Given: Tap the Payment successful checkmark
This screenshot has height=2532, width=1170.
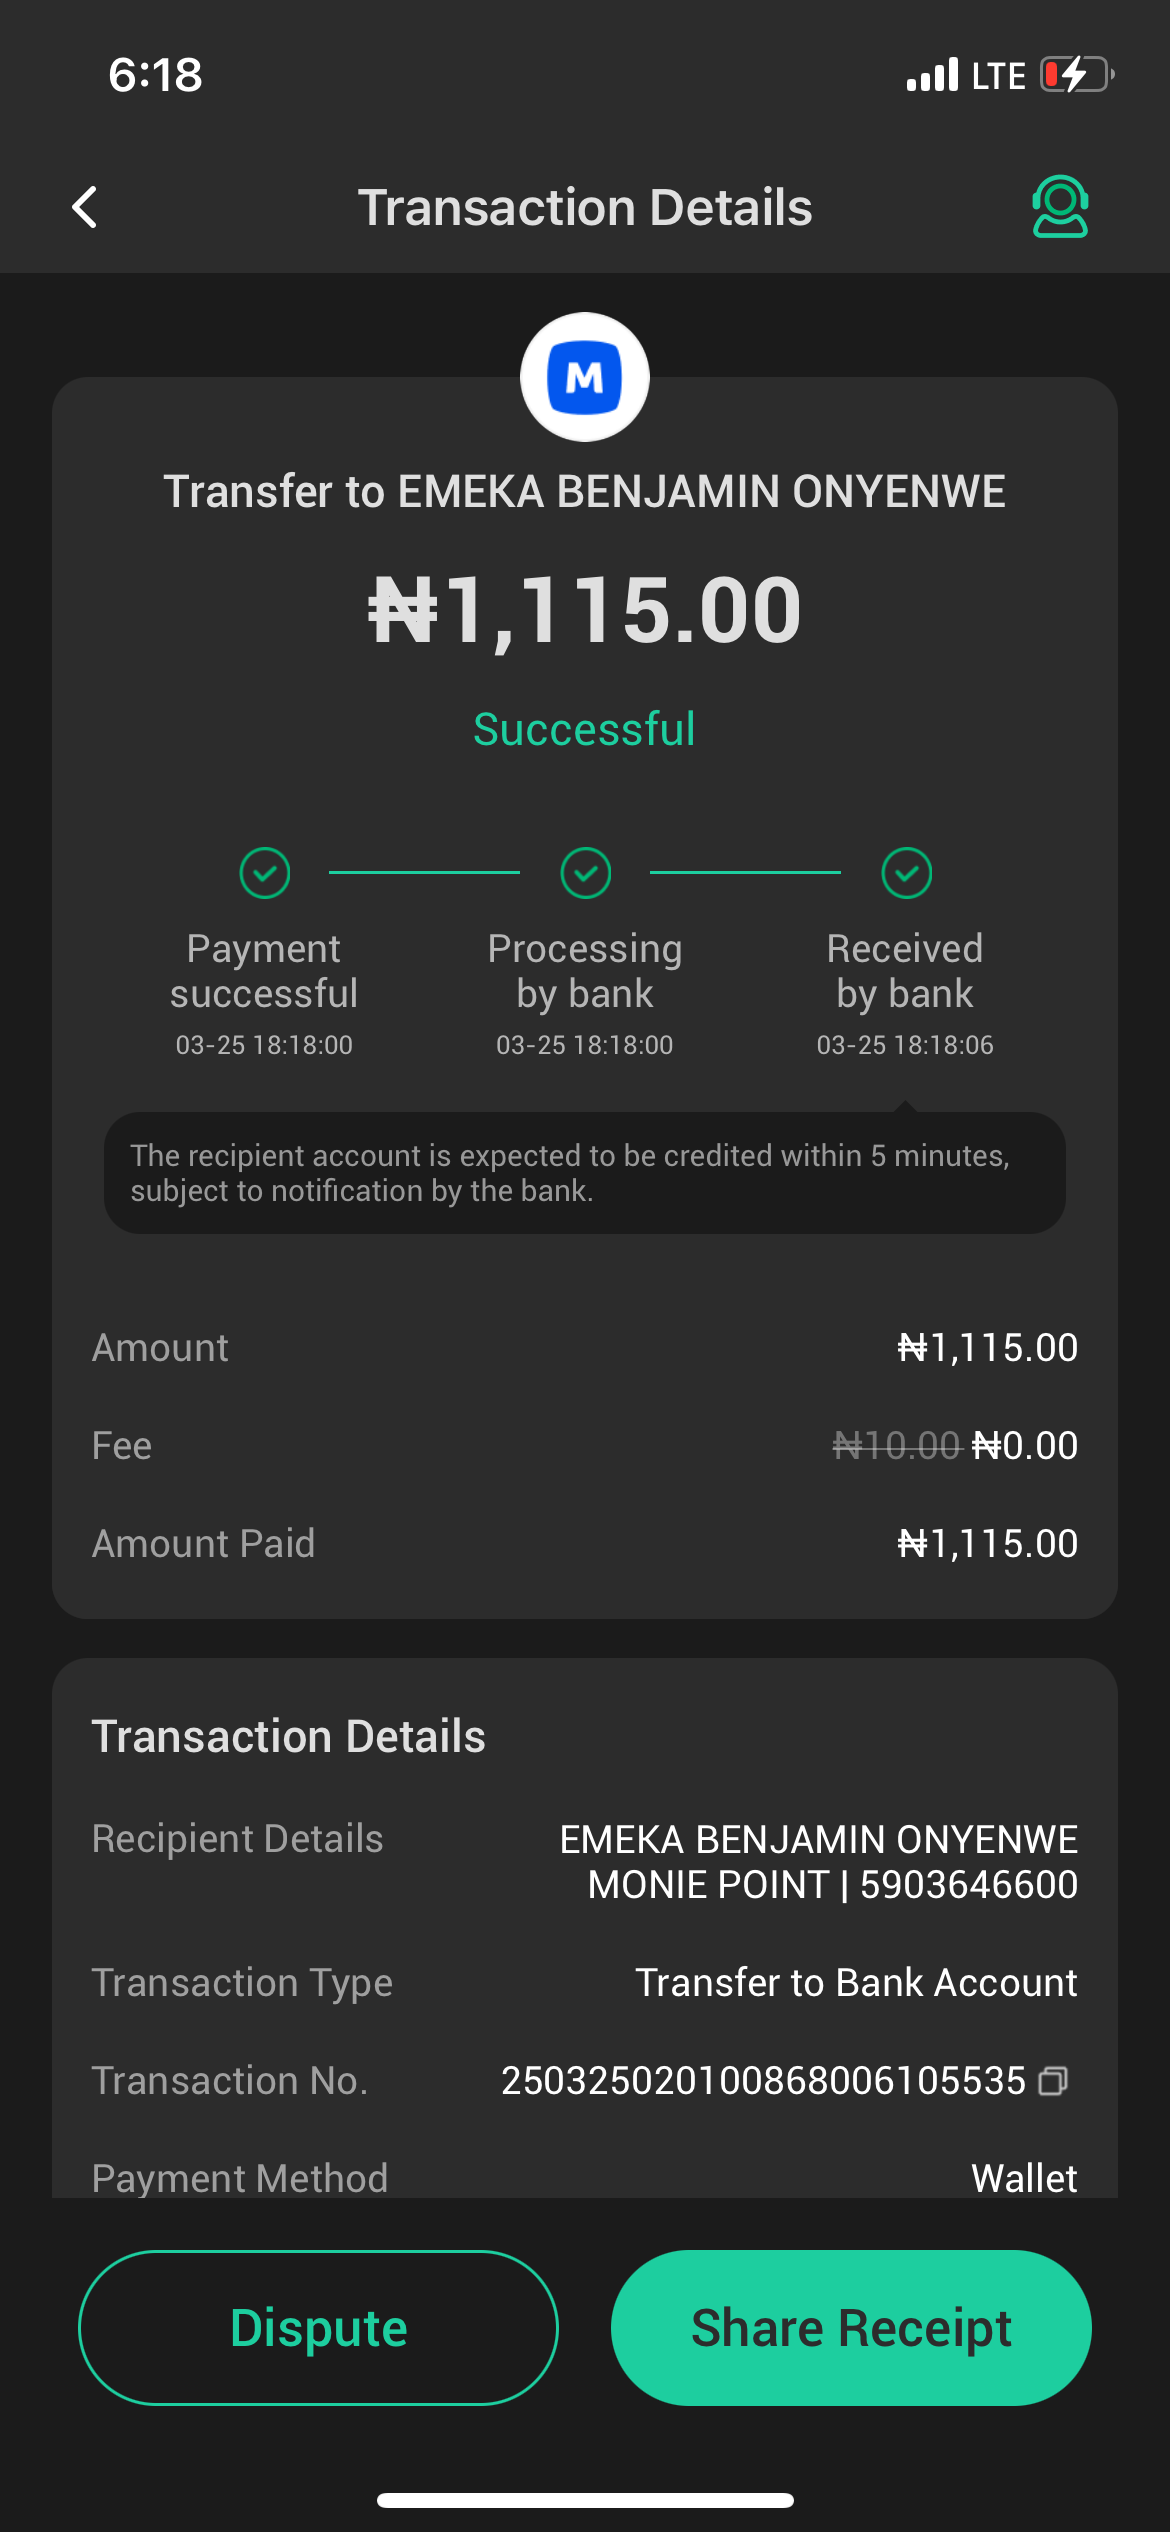Looking at the screenshot, I should [x=265, y=873].
